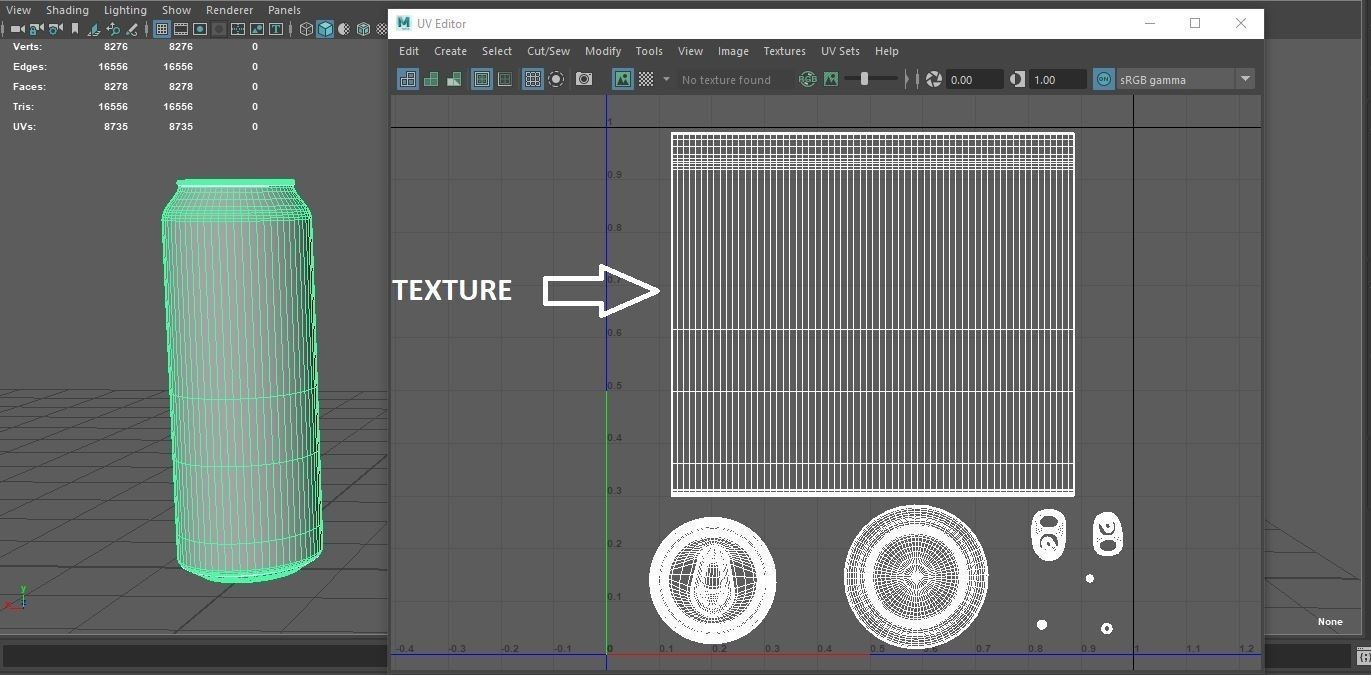Select camera icon in viewport toolbar
Viewport: 1371px width, 675px height.
tap(17, 29)
